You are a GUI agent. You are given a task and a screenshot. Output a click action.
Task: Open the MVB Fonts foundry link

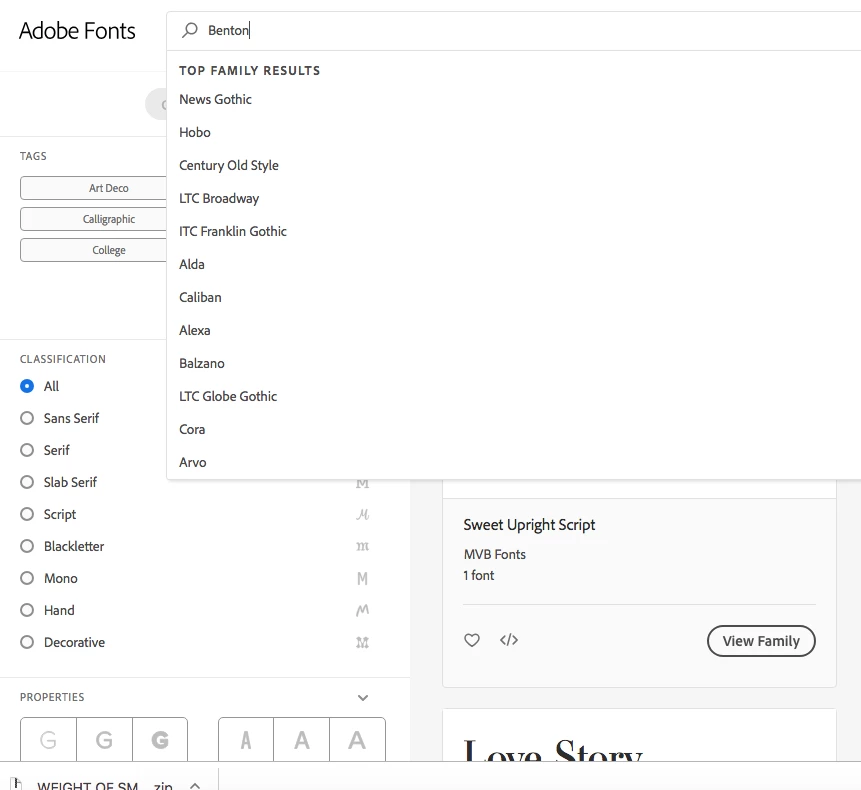[x=494, y=554]
